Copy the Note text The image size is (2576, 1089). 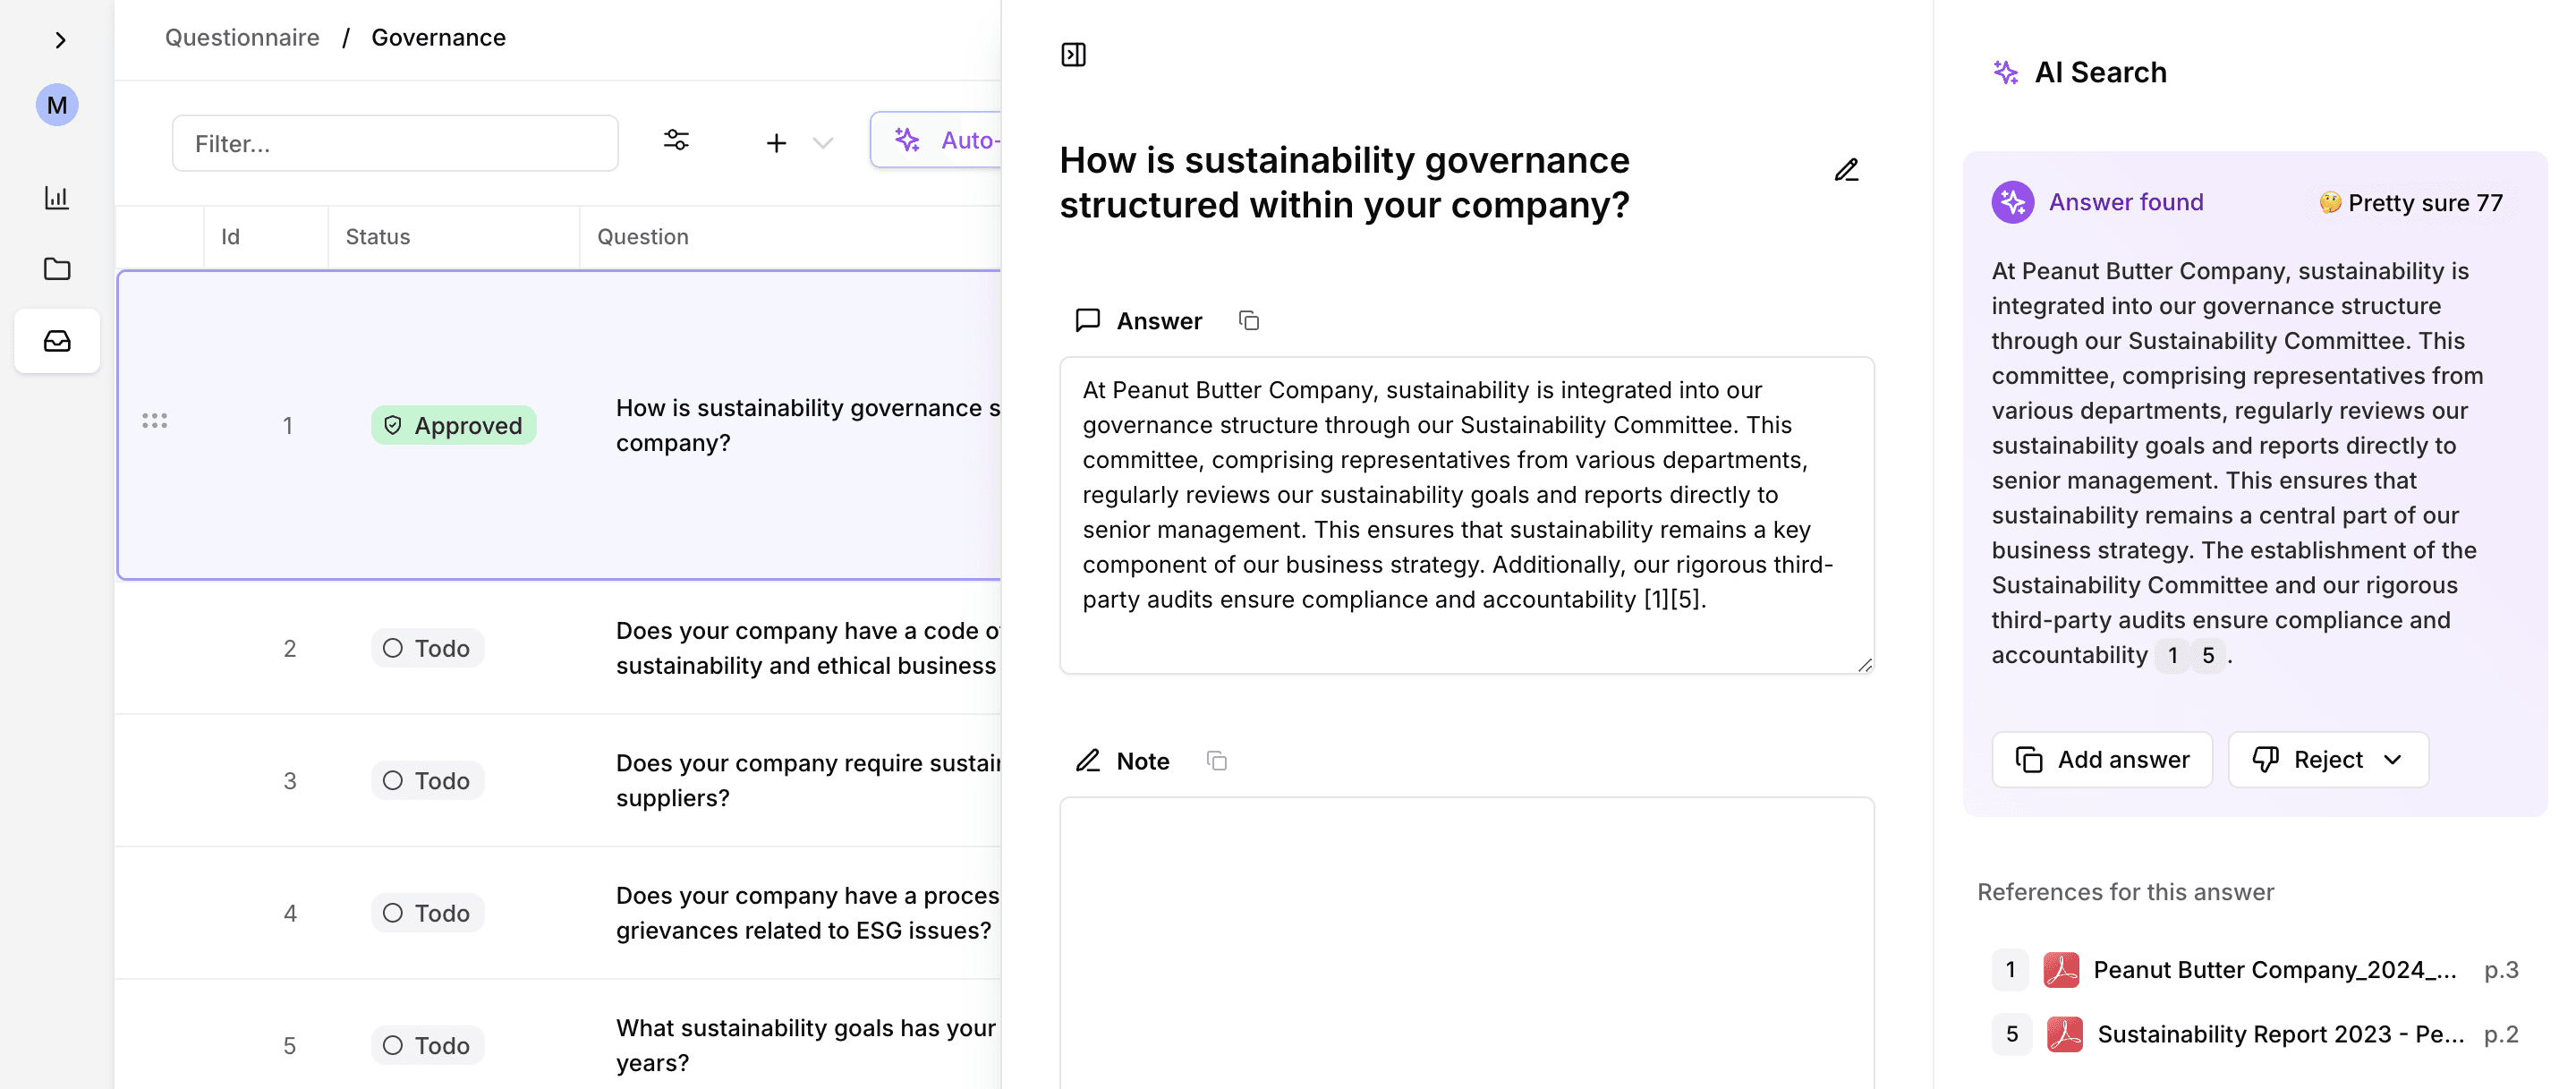(x=1216, y=761)
